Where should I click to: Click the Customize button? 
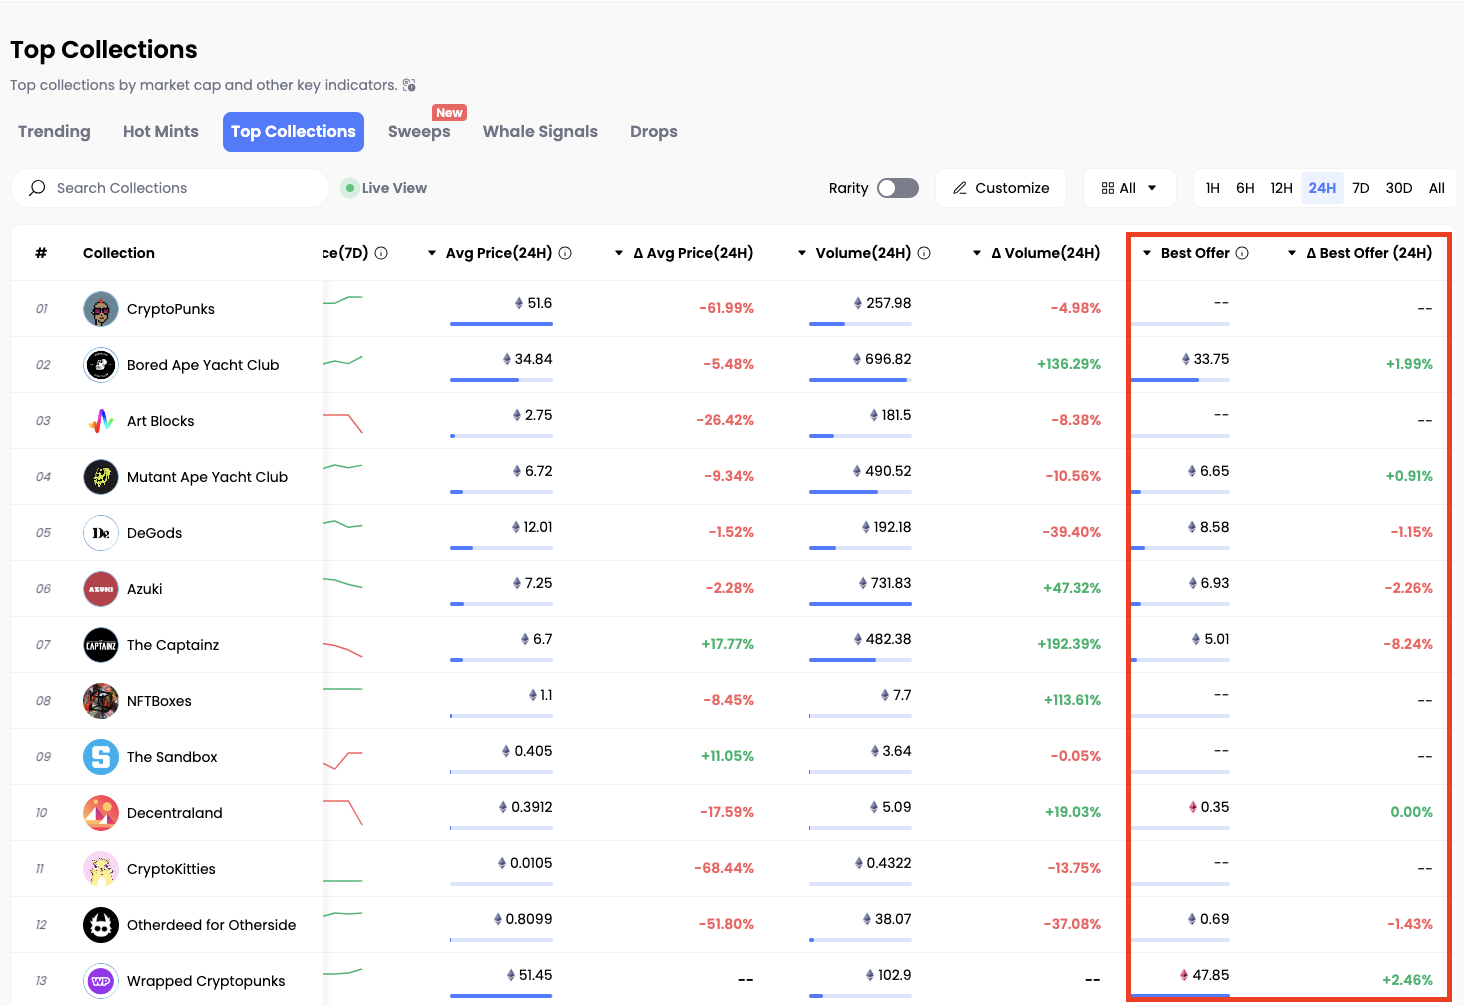[x=1001, y=188]
